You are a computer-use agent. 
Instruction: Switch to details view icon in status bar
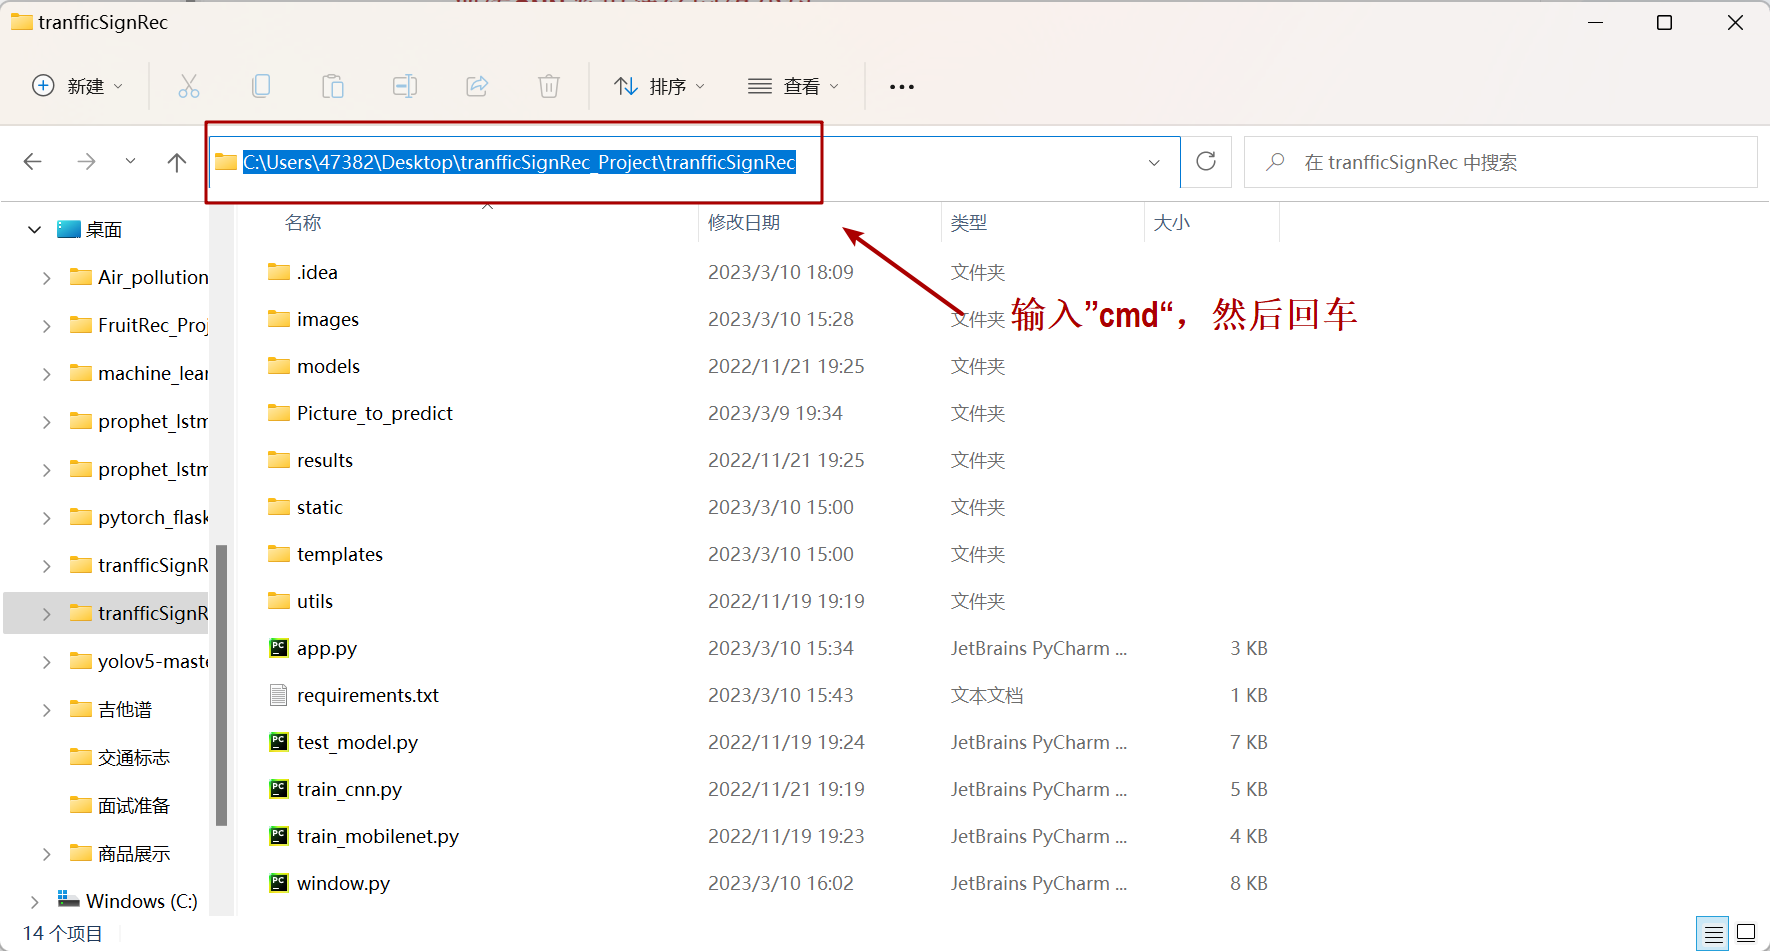point(1713,934)
